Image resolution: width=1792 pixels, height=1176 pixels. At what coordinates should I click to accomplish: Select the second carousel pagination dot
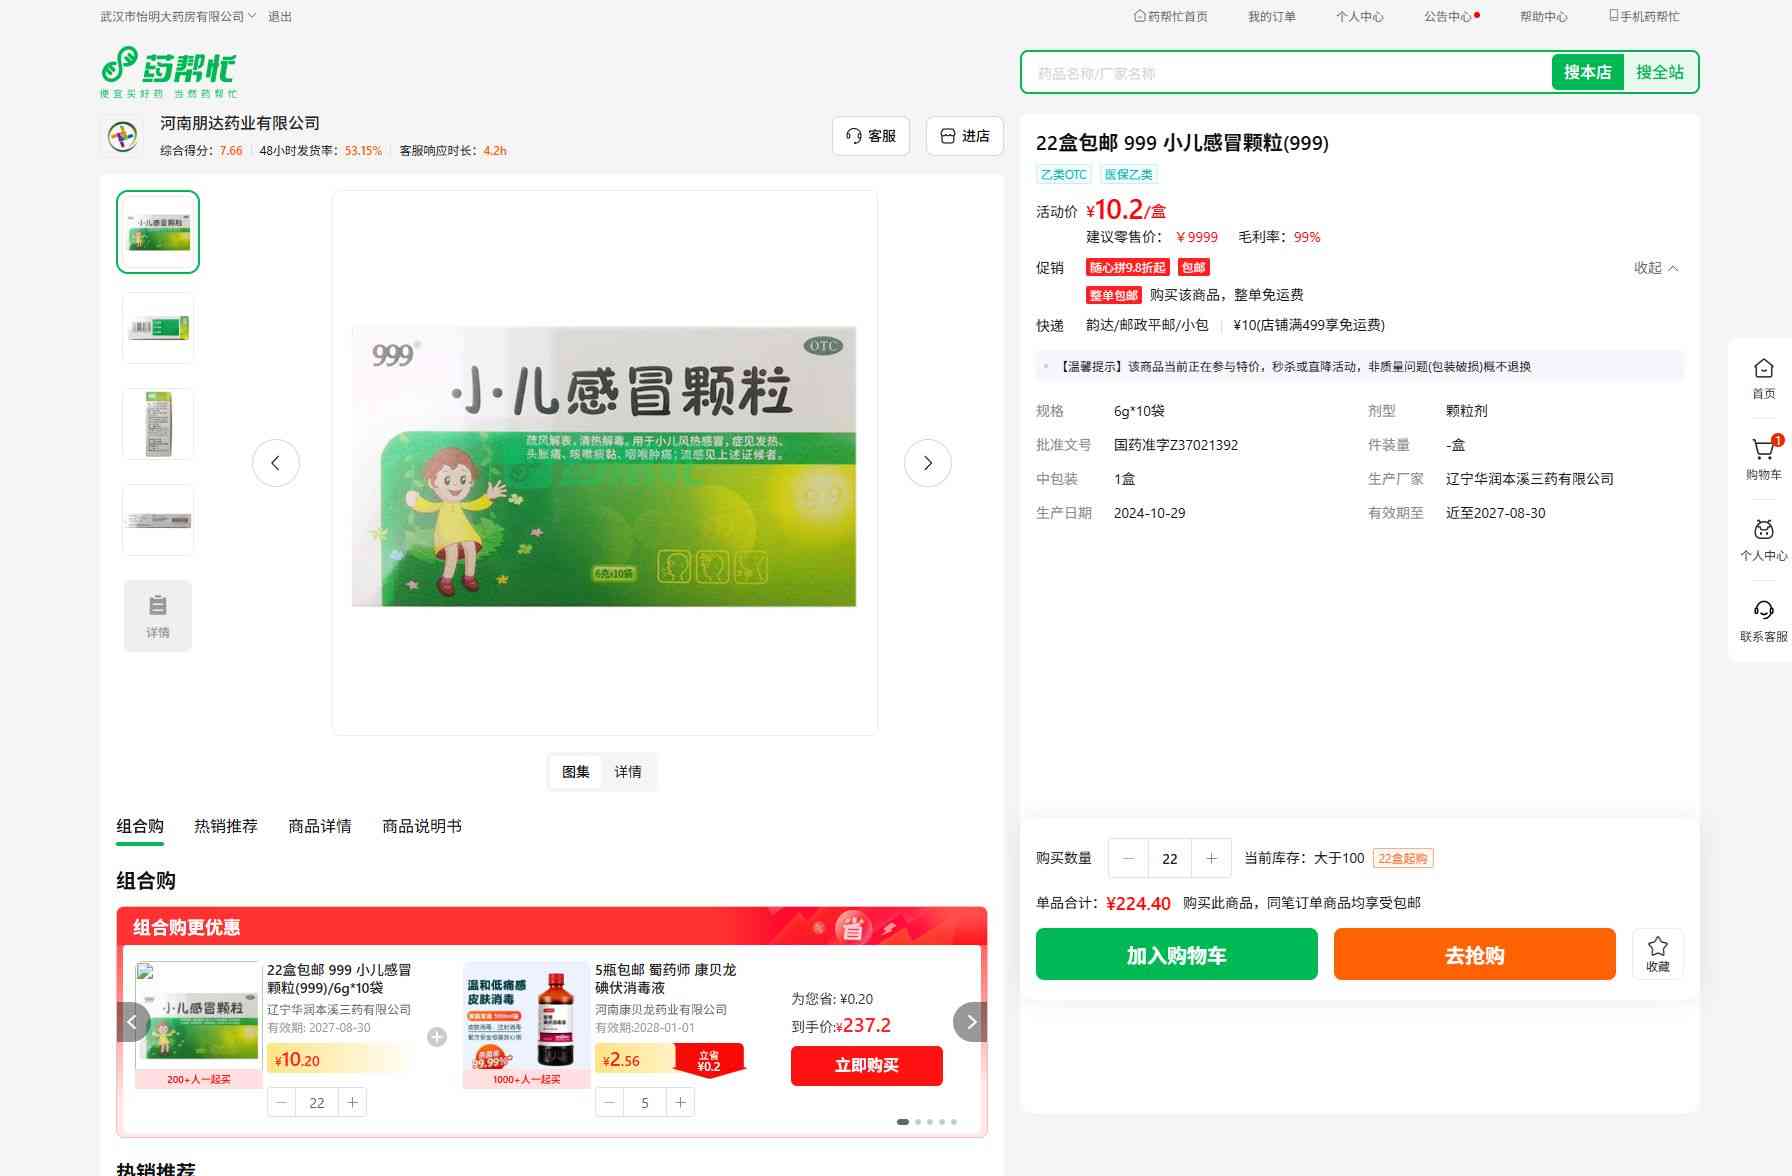tap(917, 1122)
